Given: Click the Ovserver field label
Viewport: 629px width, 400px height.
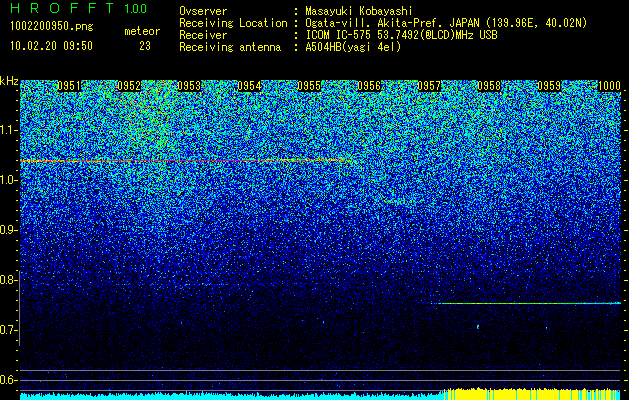Looking at the screenshot, I should click(203, 11).
